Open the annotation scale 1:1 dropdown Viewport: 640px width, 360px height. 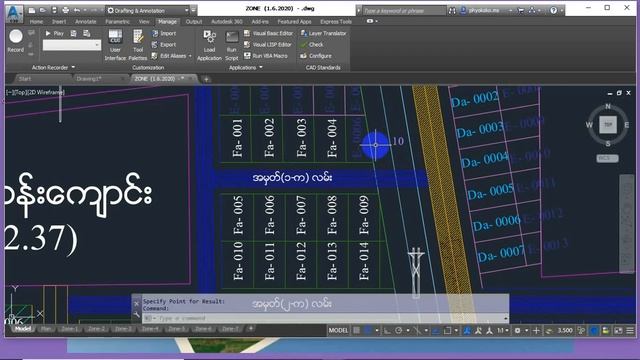503,330
